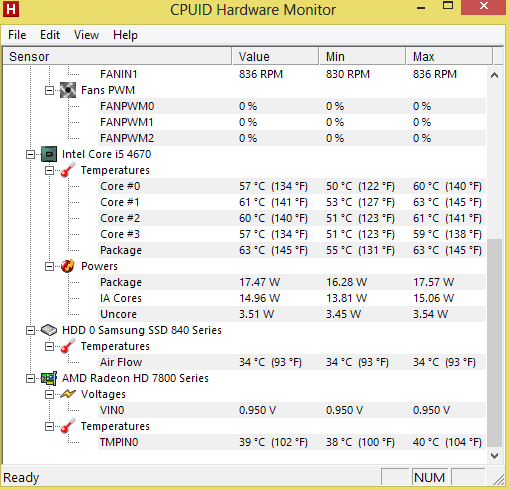Open the View menu
The image size is (510, 490).
pos(86,35)
